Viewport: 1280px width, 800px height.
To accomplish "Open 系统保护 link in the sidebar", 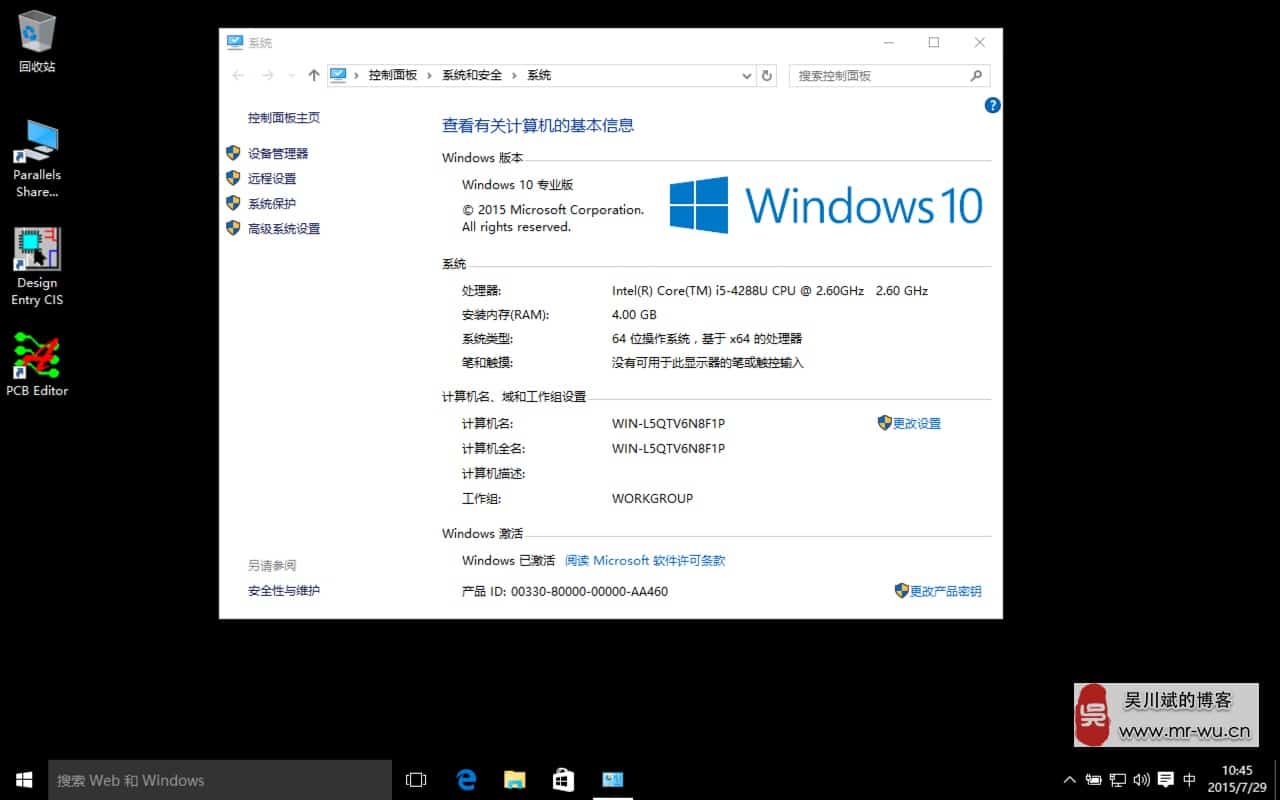I will click(x=272, y=203).
